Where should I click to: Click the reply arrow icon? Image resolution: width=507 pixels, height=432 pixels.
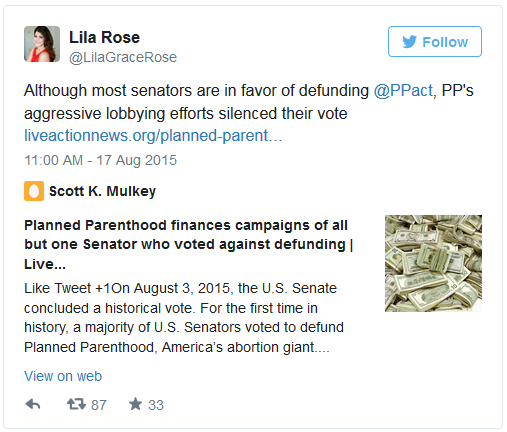tap(33, 404)
